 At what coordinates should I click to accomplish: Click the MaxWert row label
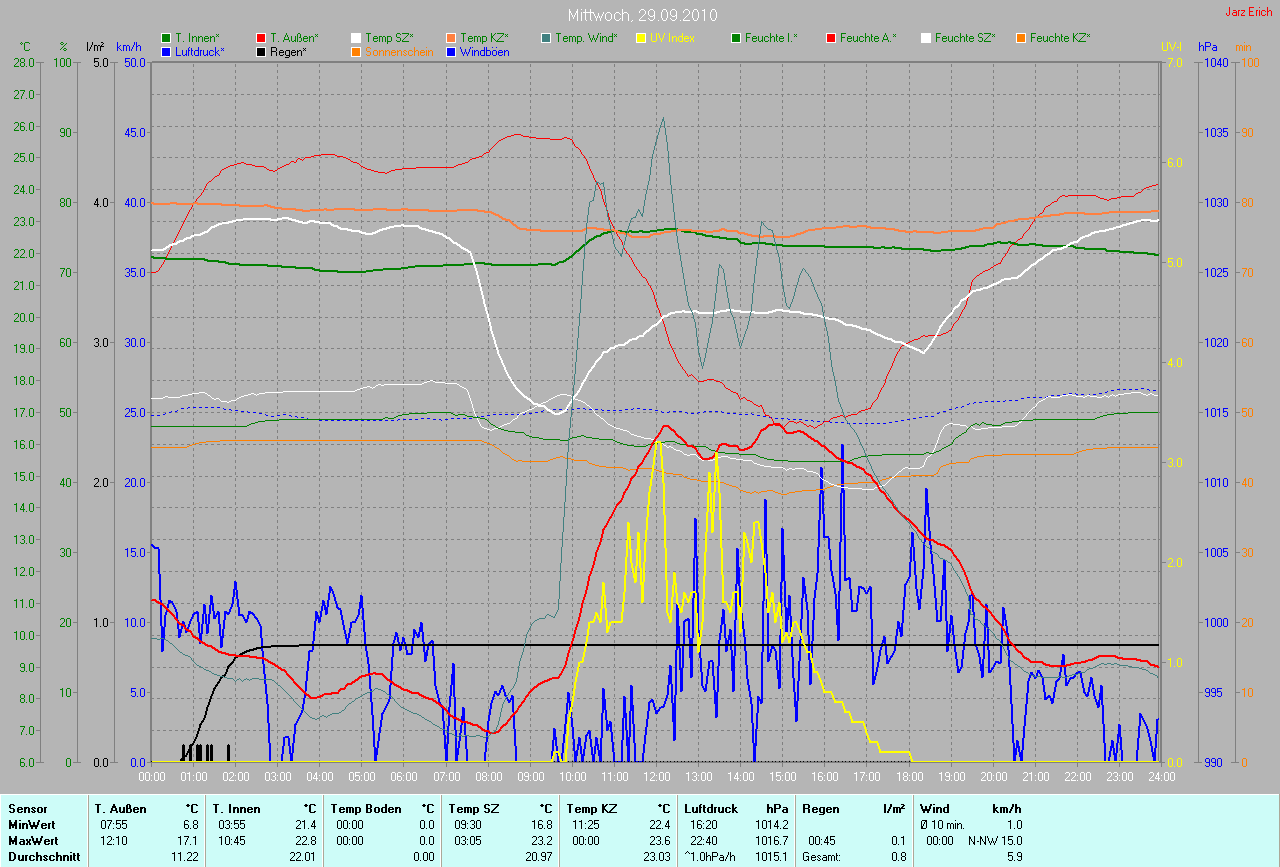point(32,840)
